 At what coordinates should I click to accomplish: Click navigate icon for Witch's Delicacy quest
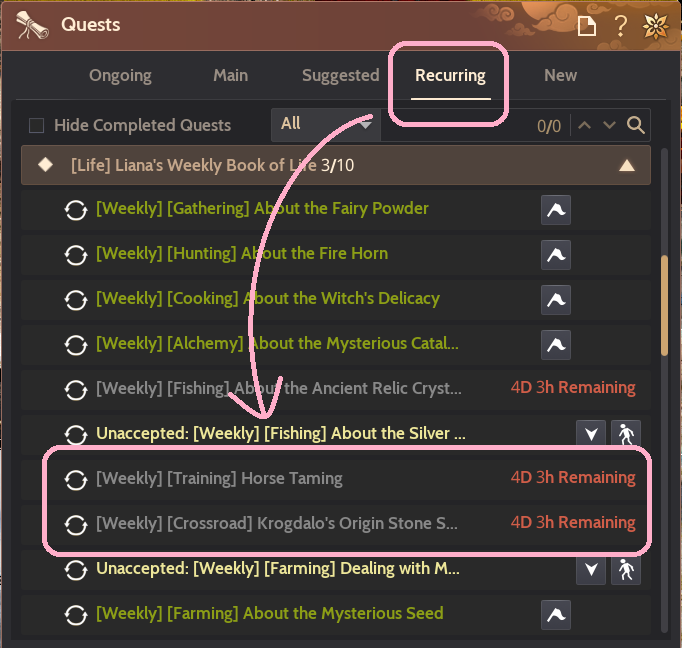tap(556, 299)
